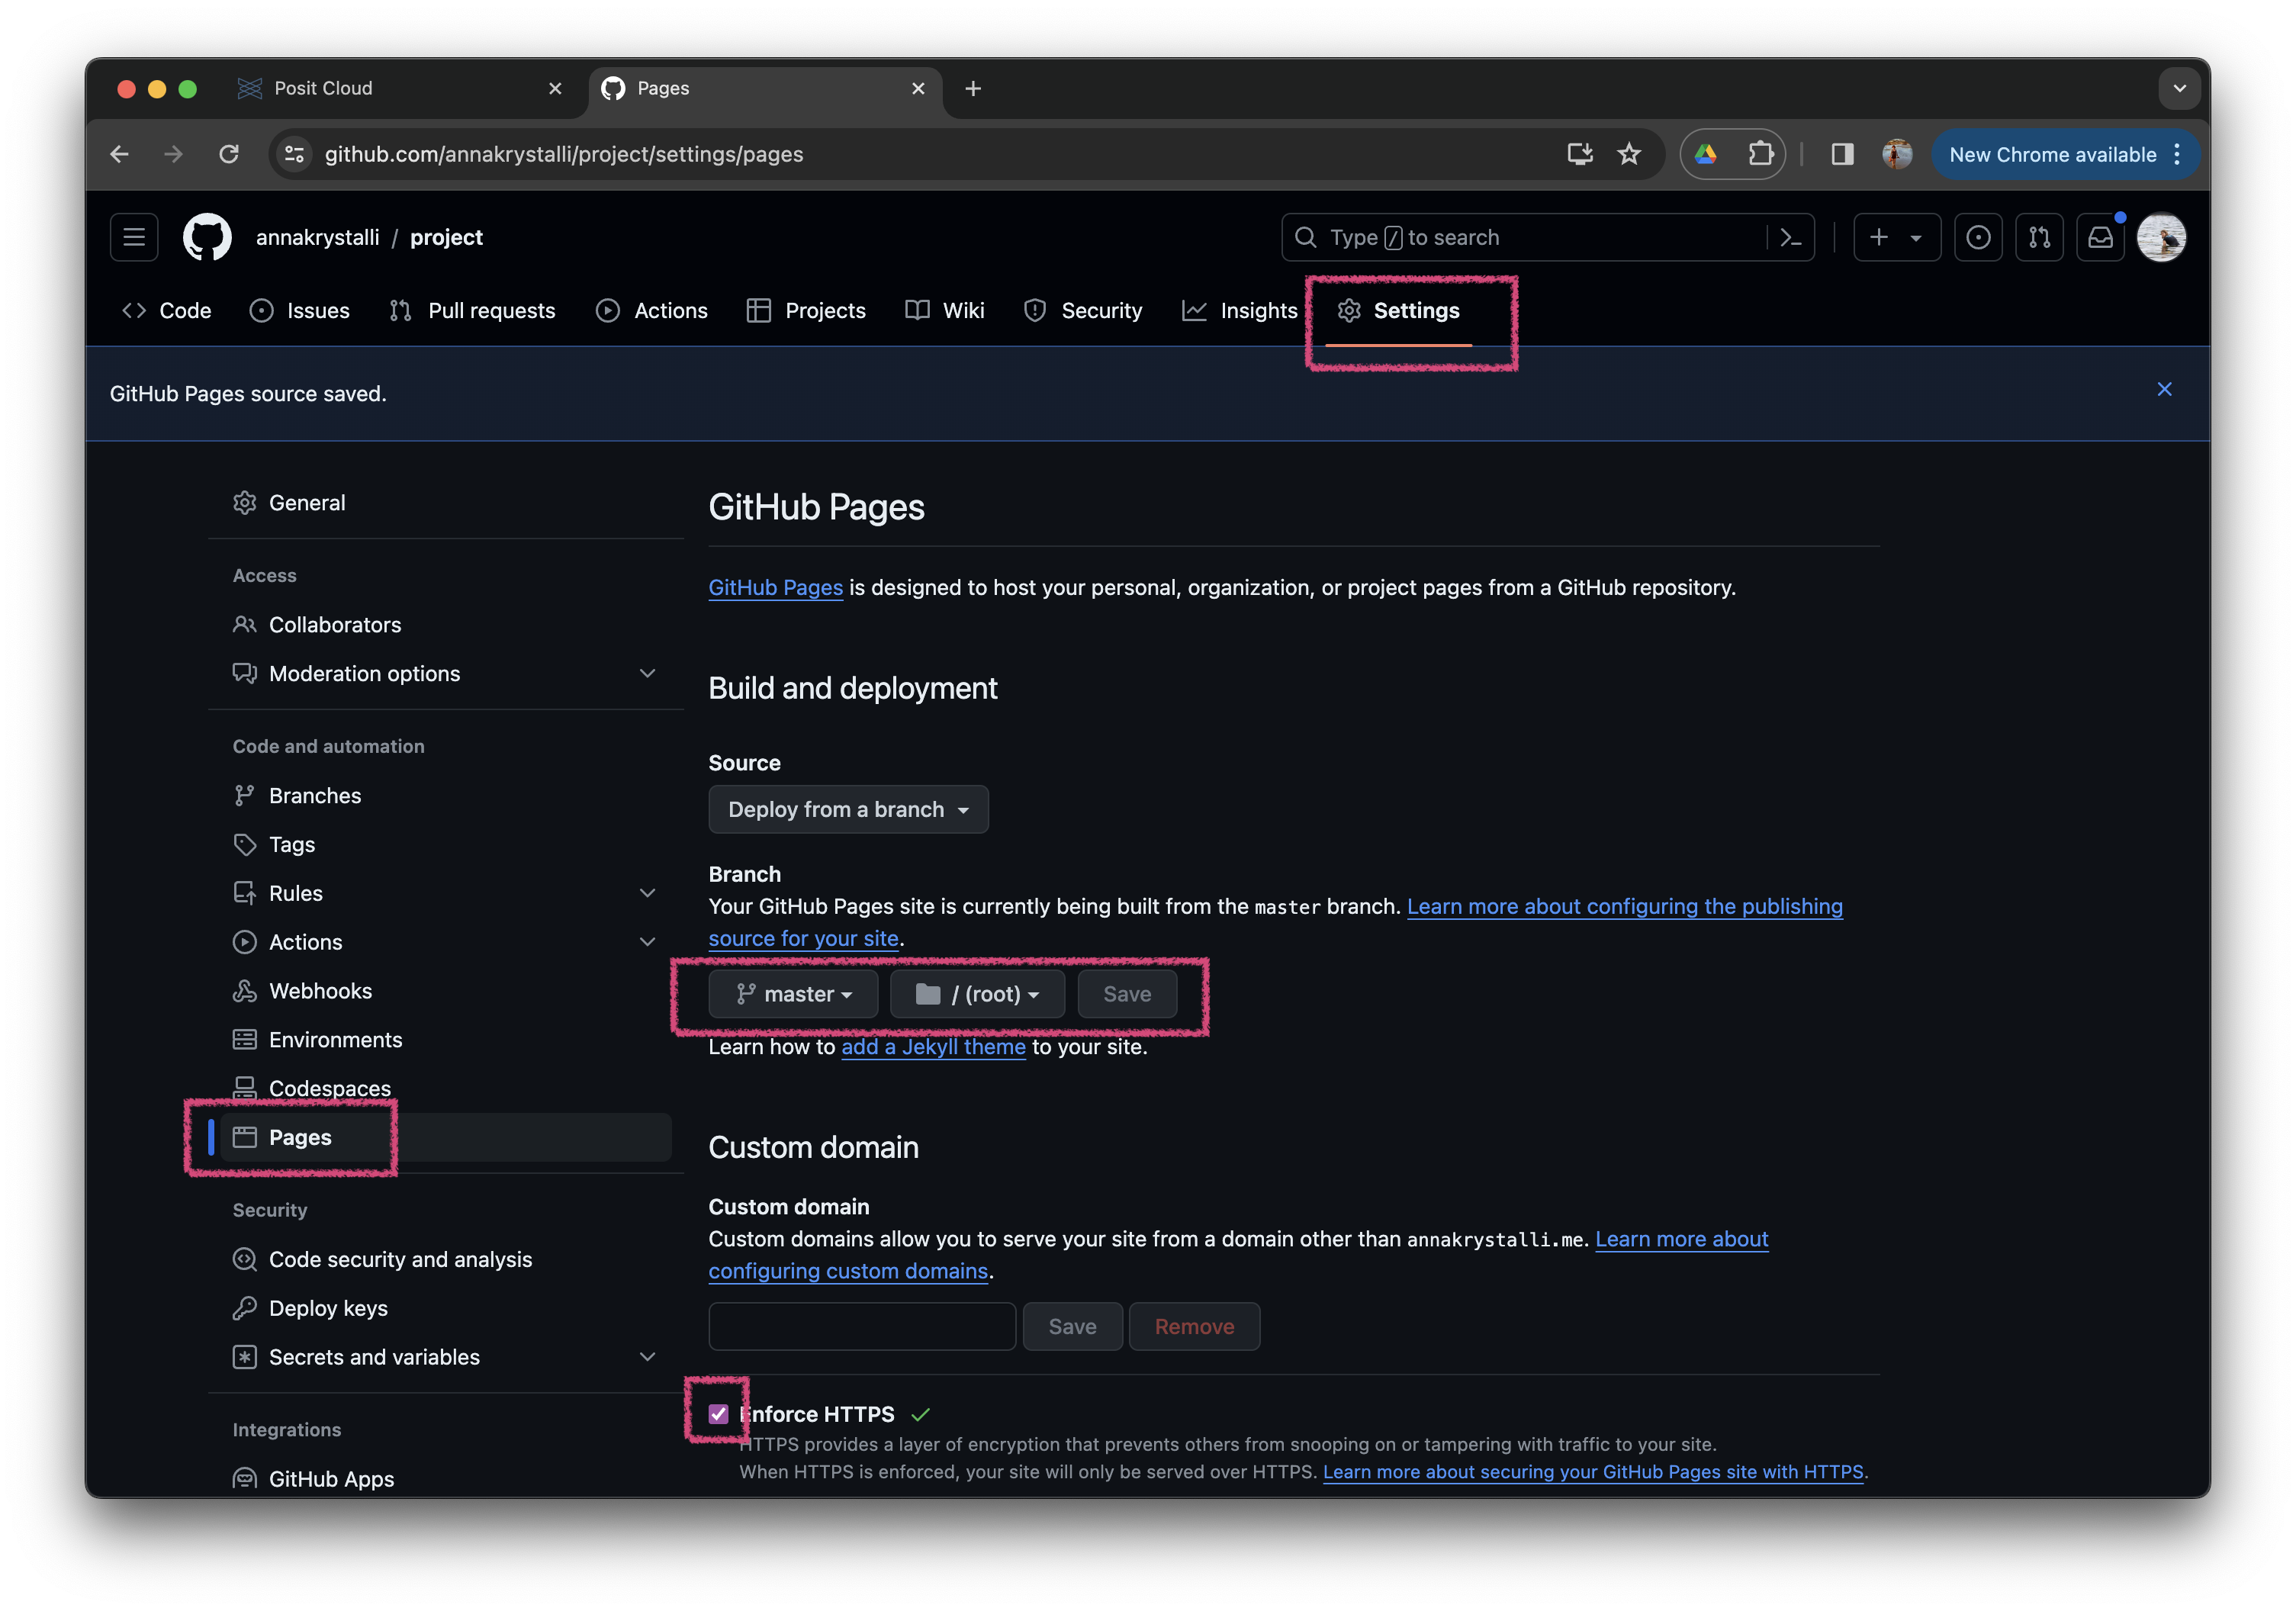Open the create new plus button

[1879, 237]
